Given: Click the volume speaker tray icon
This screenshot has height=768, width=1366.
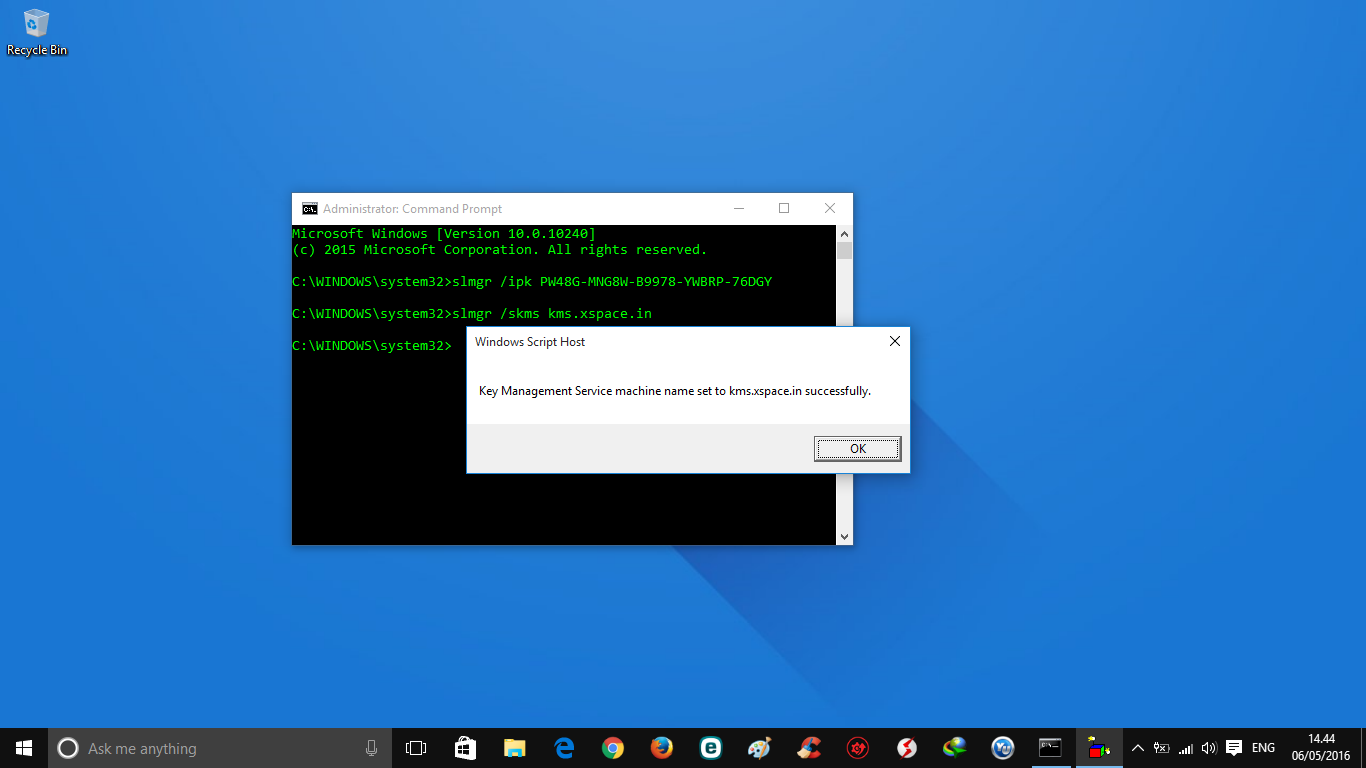Looking at the screenshot, I should pyautogui.click(x=1209, y=748).
